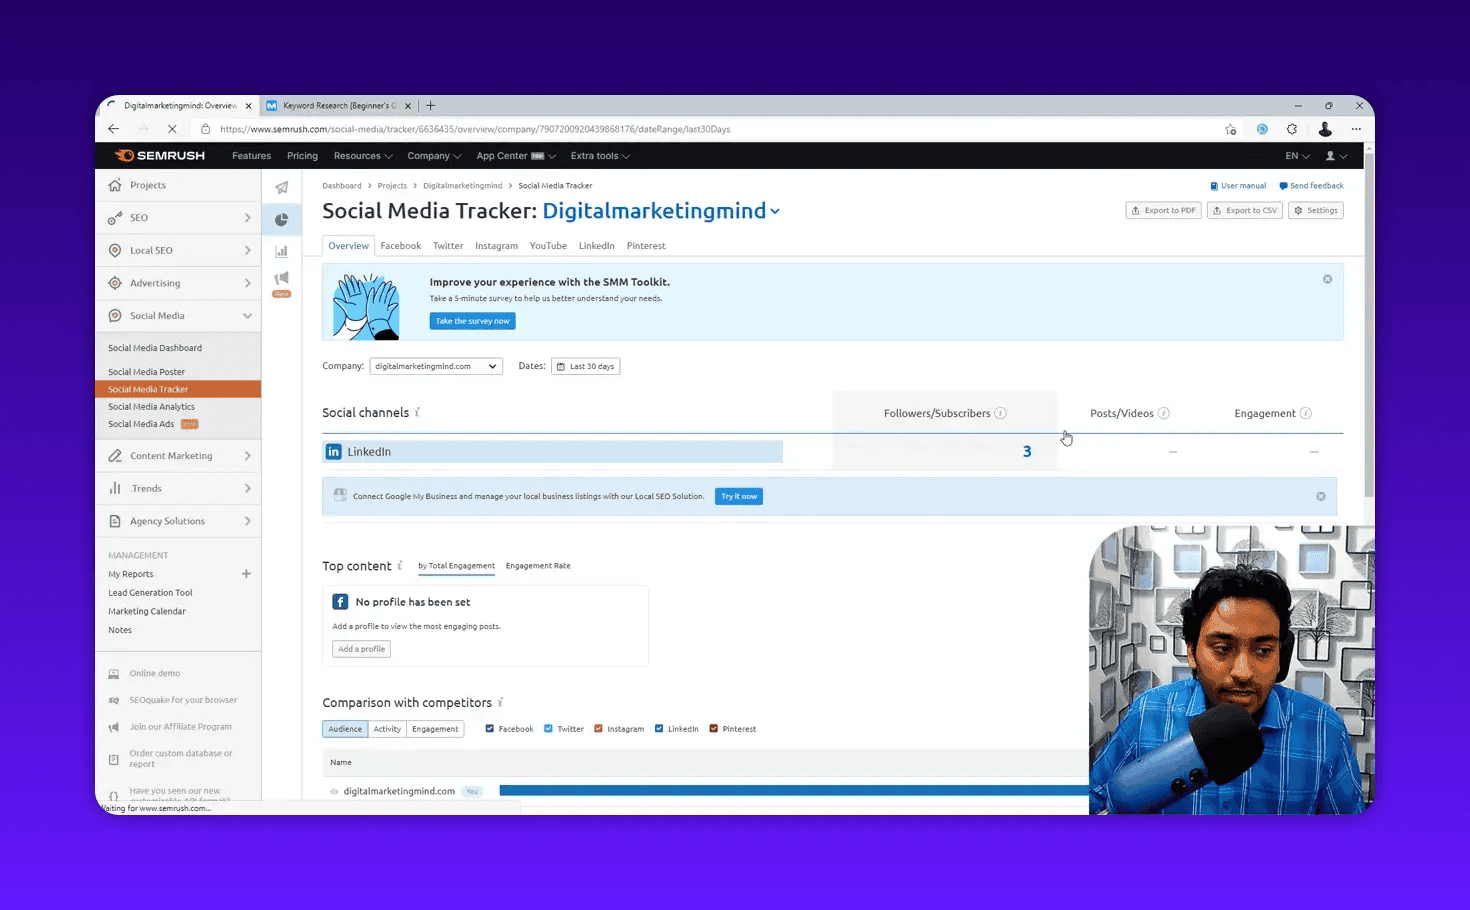Viewport: 1470px width, 910px height.
Task: Select Social Media Analytics in the sidebar
Action: coord(151,406)
